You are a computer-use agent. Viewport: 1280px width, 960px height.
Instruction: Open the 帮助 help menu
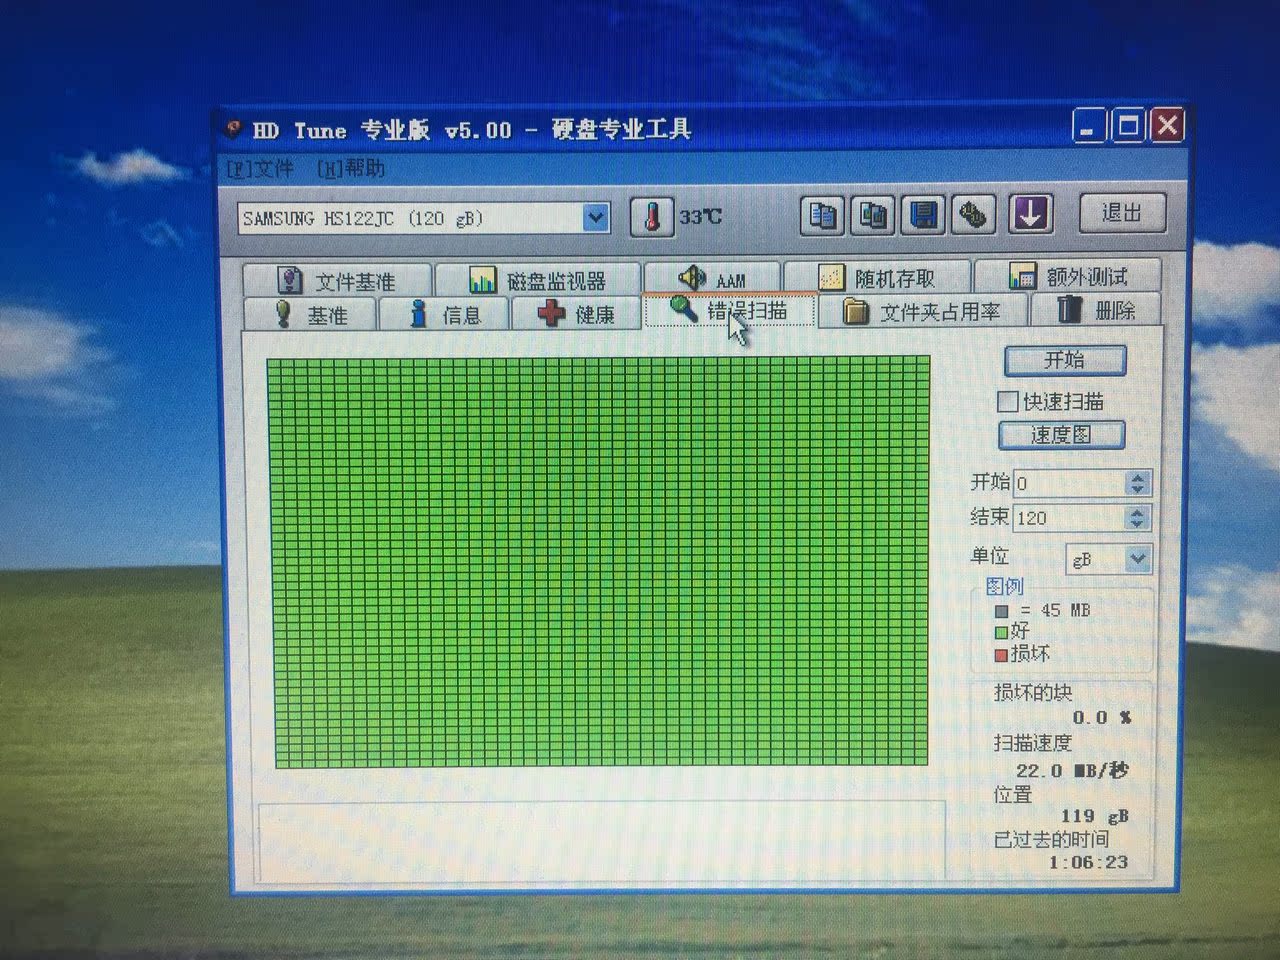350,168
